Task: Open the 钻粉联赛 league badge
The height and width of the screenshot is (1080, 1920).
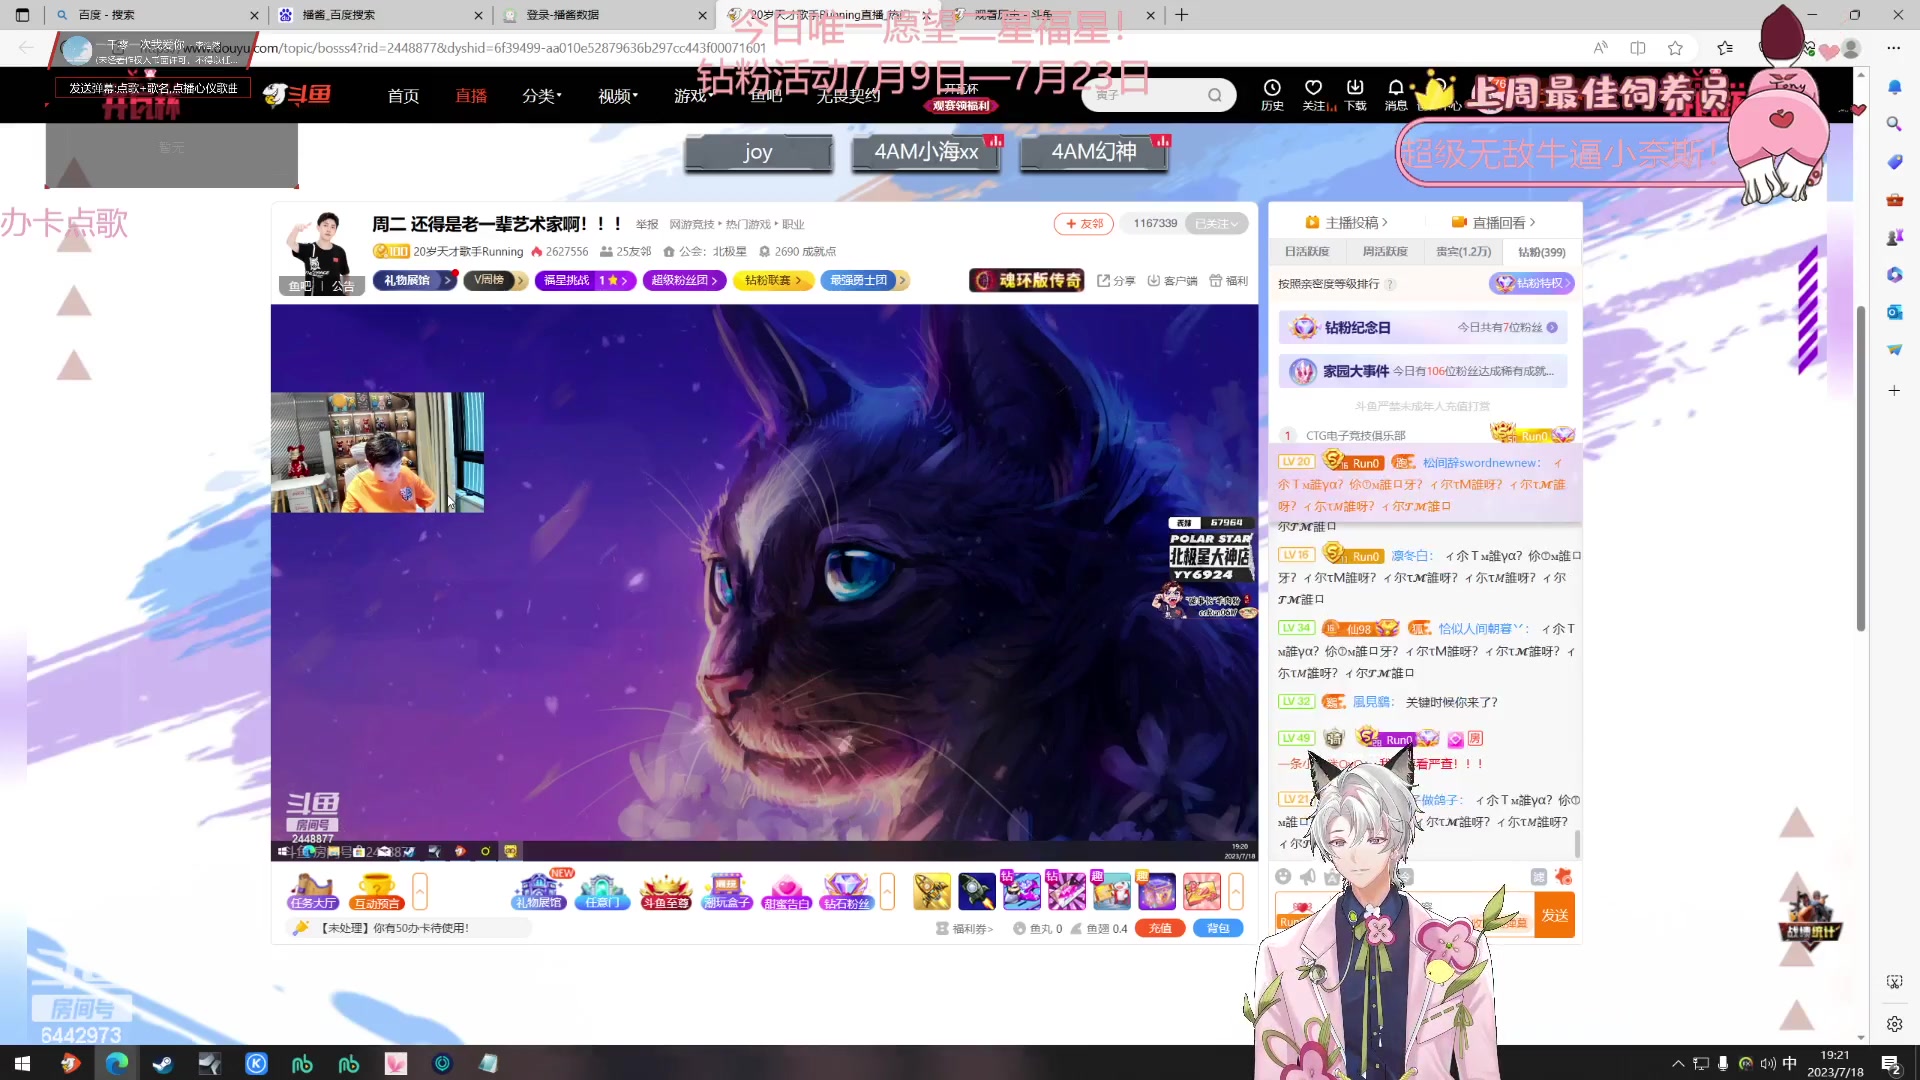Action: [x=773, y=281]
